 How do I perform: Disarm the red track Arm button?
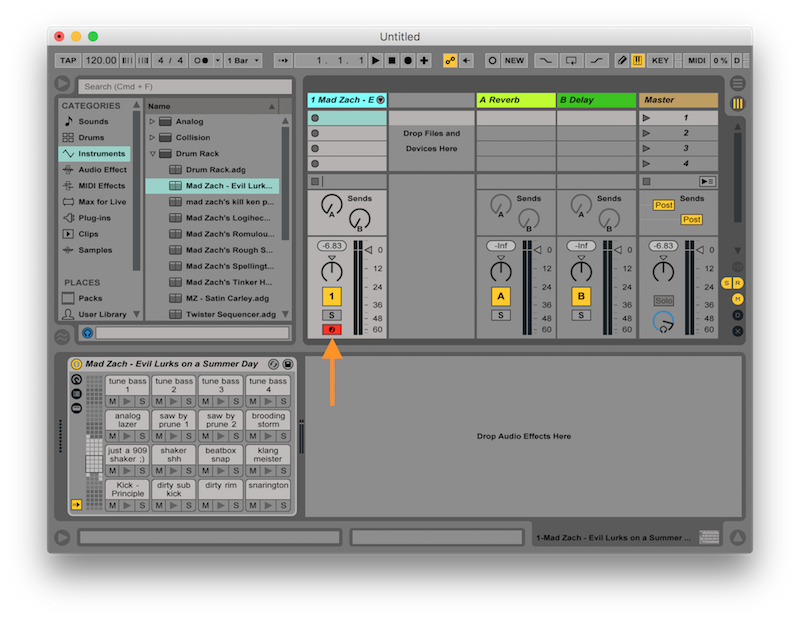[331, 329]
